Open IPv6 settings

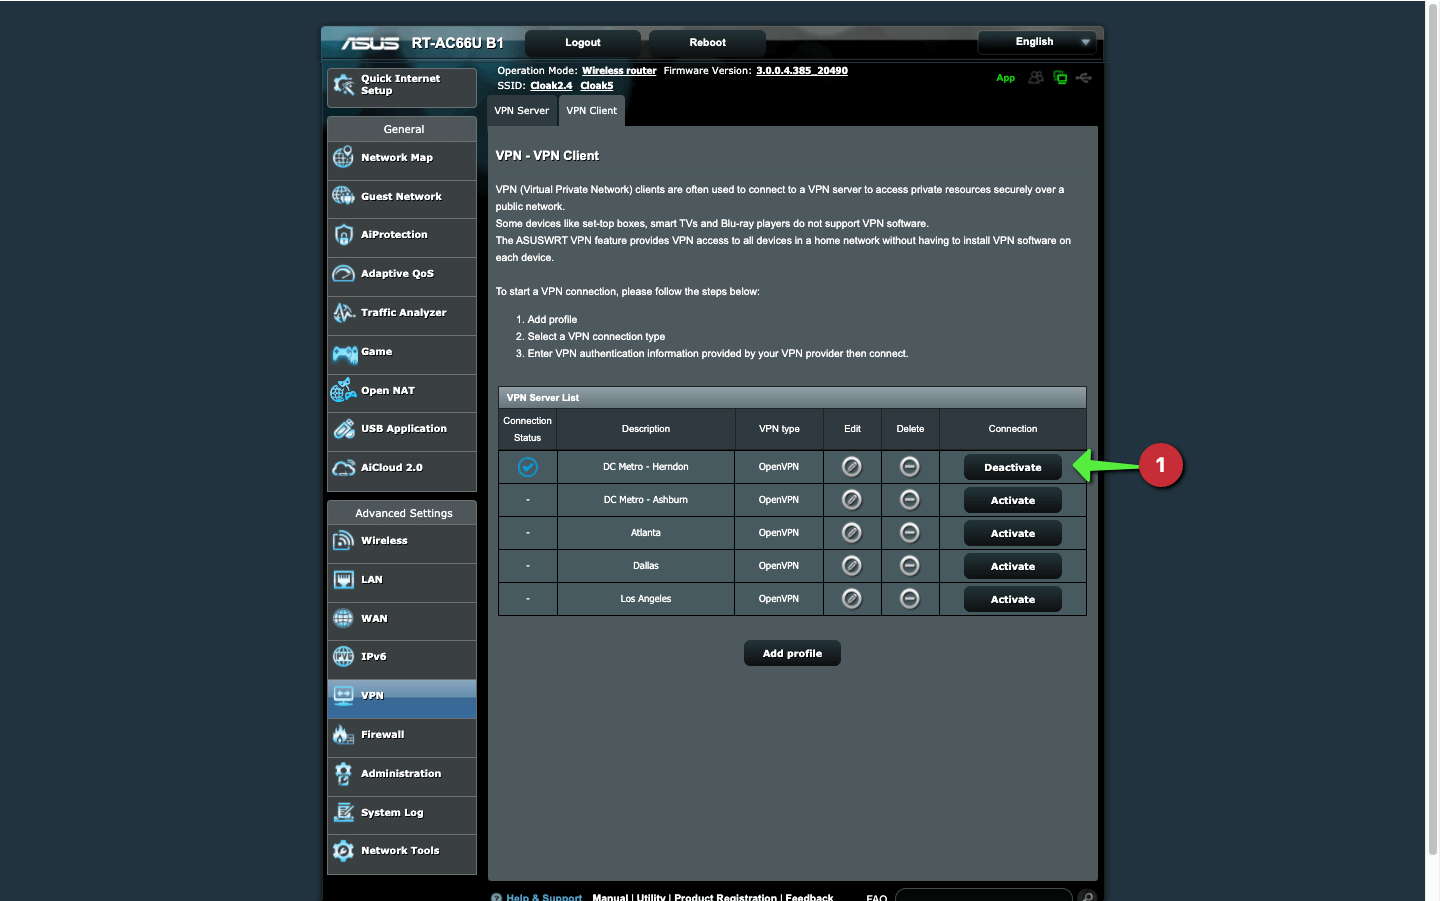click(x=401, y=657)
